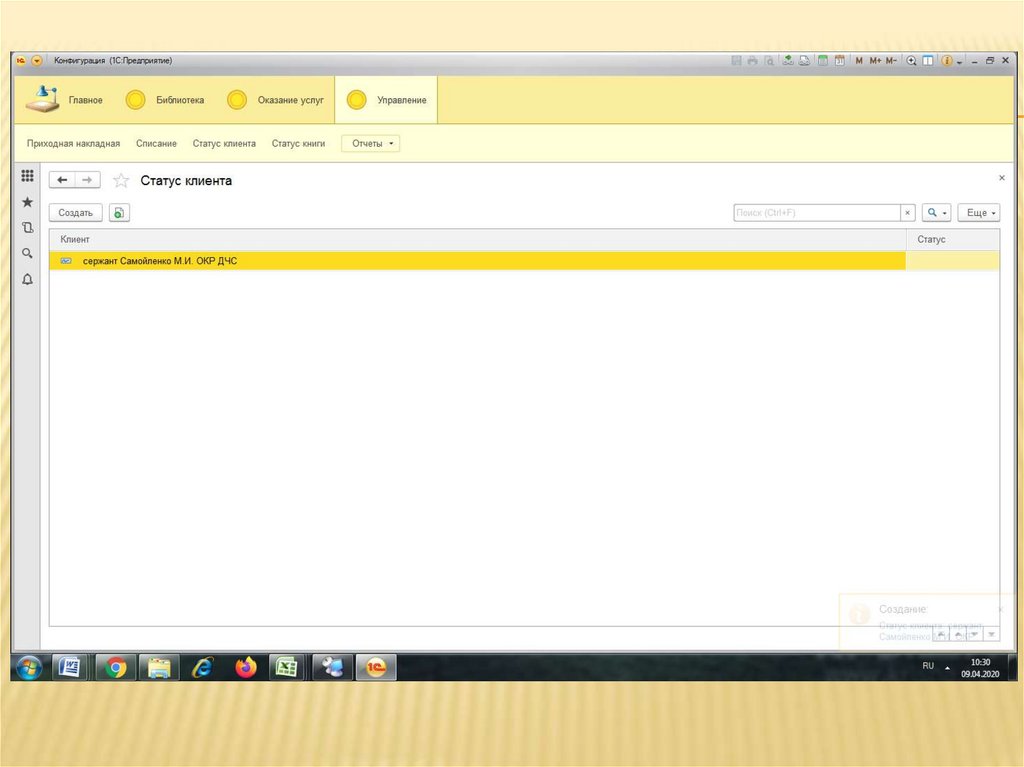This screenshot has width=1024, height=767.
Task: Open the calculator icon in title bar
Action: pos(823,61)
